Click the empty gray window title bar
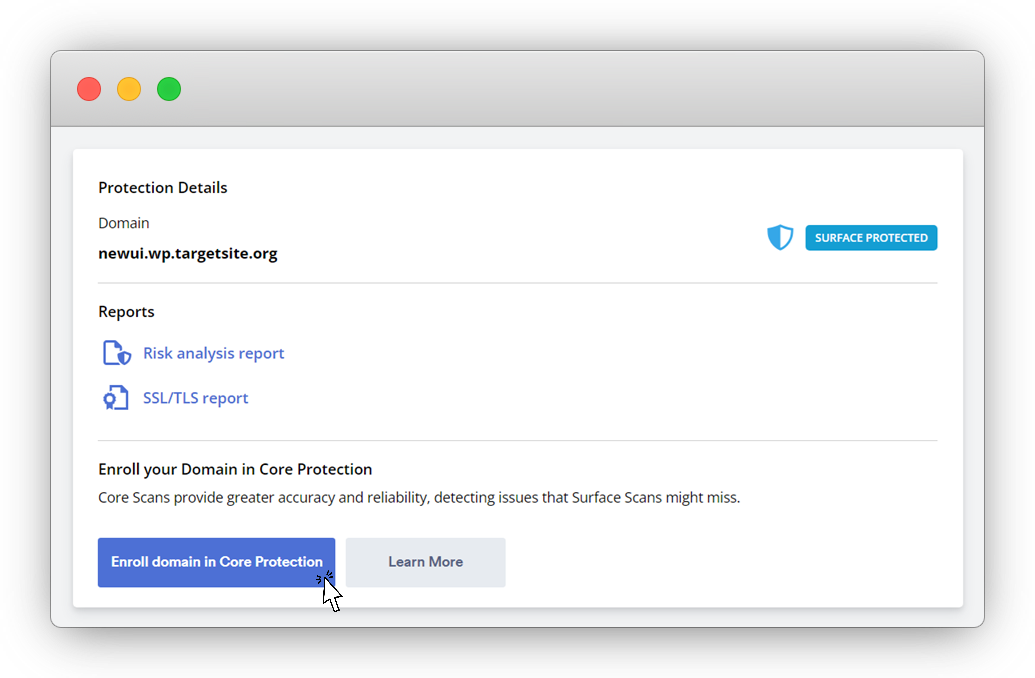Viewport: 1035px width, 678px height. coord(580,89)
